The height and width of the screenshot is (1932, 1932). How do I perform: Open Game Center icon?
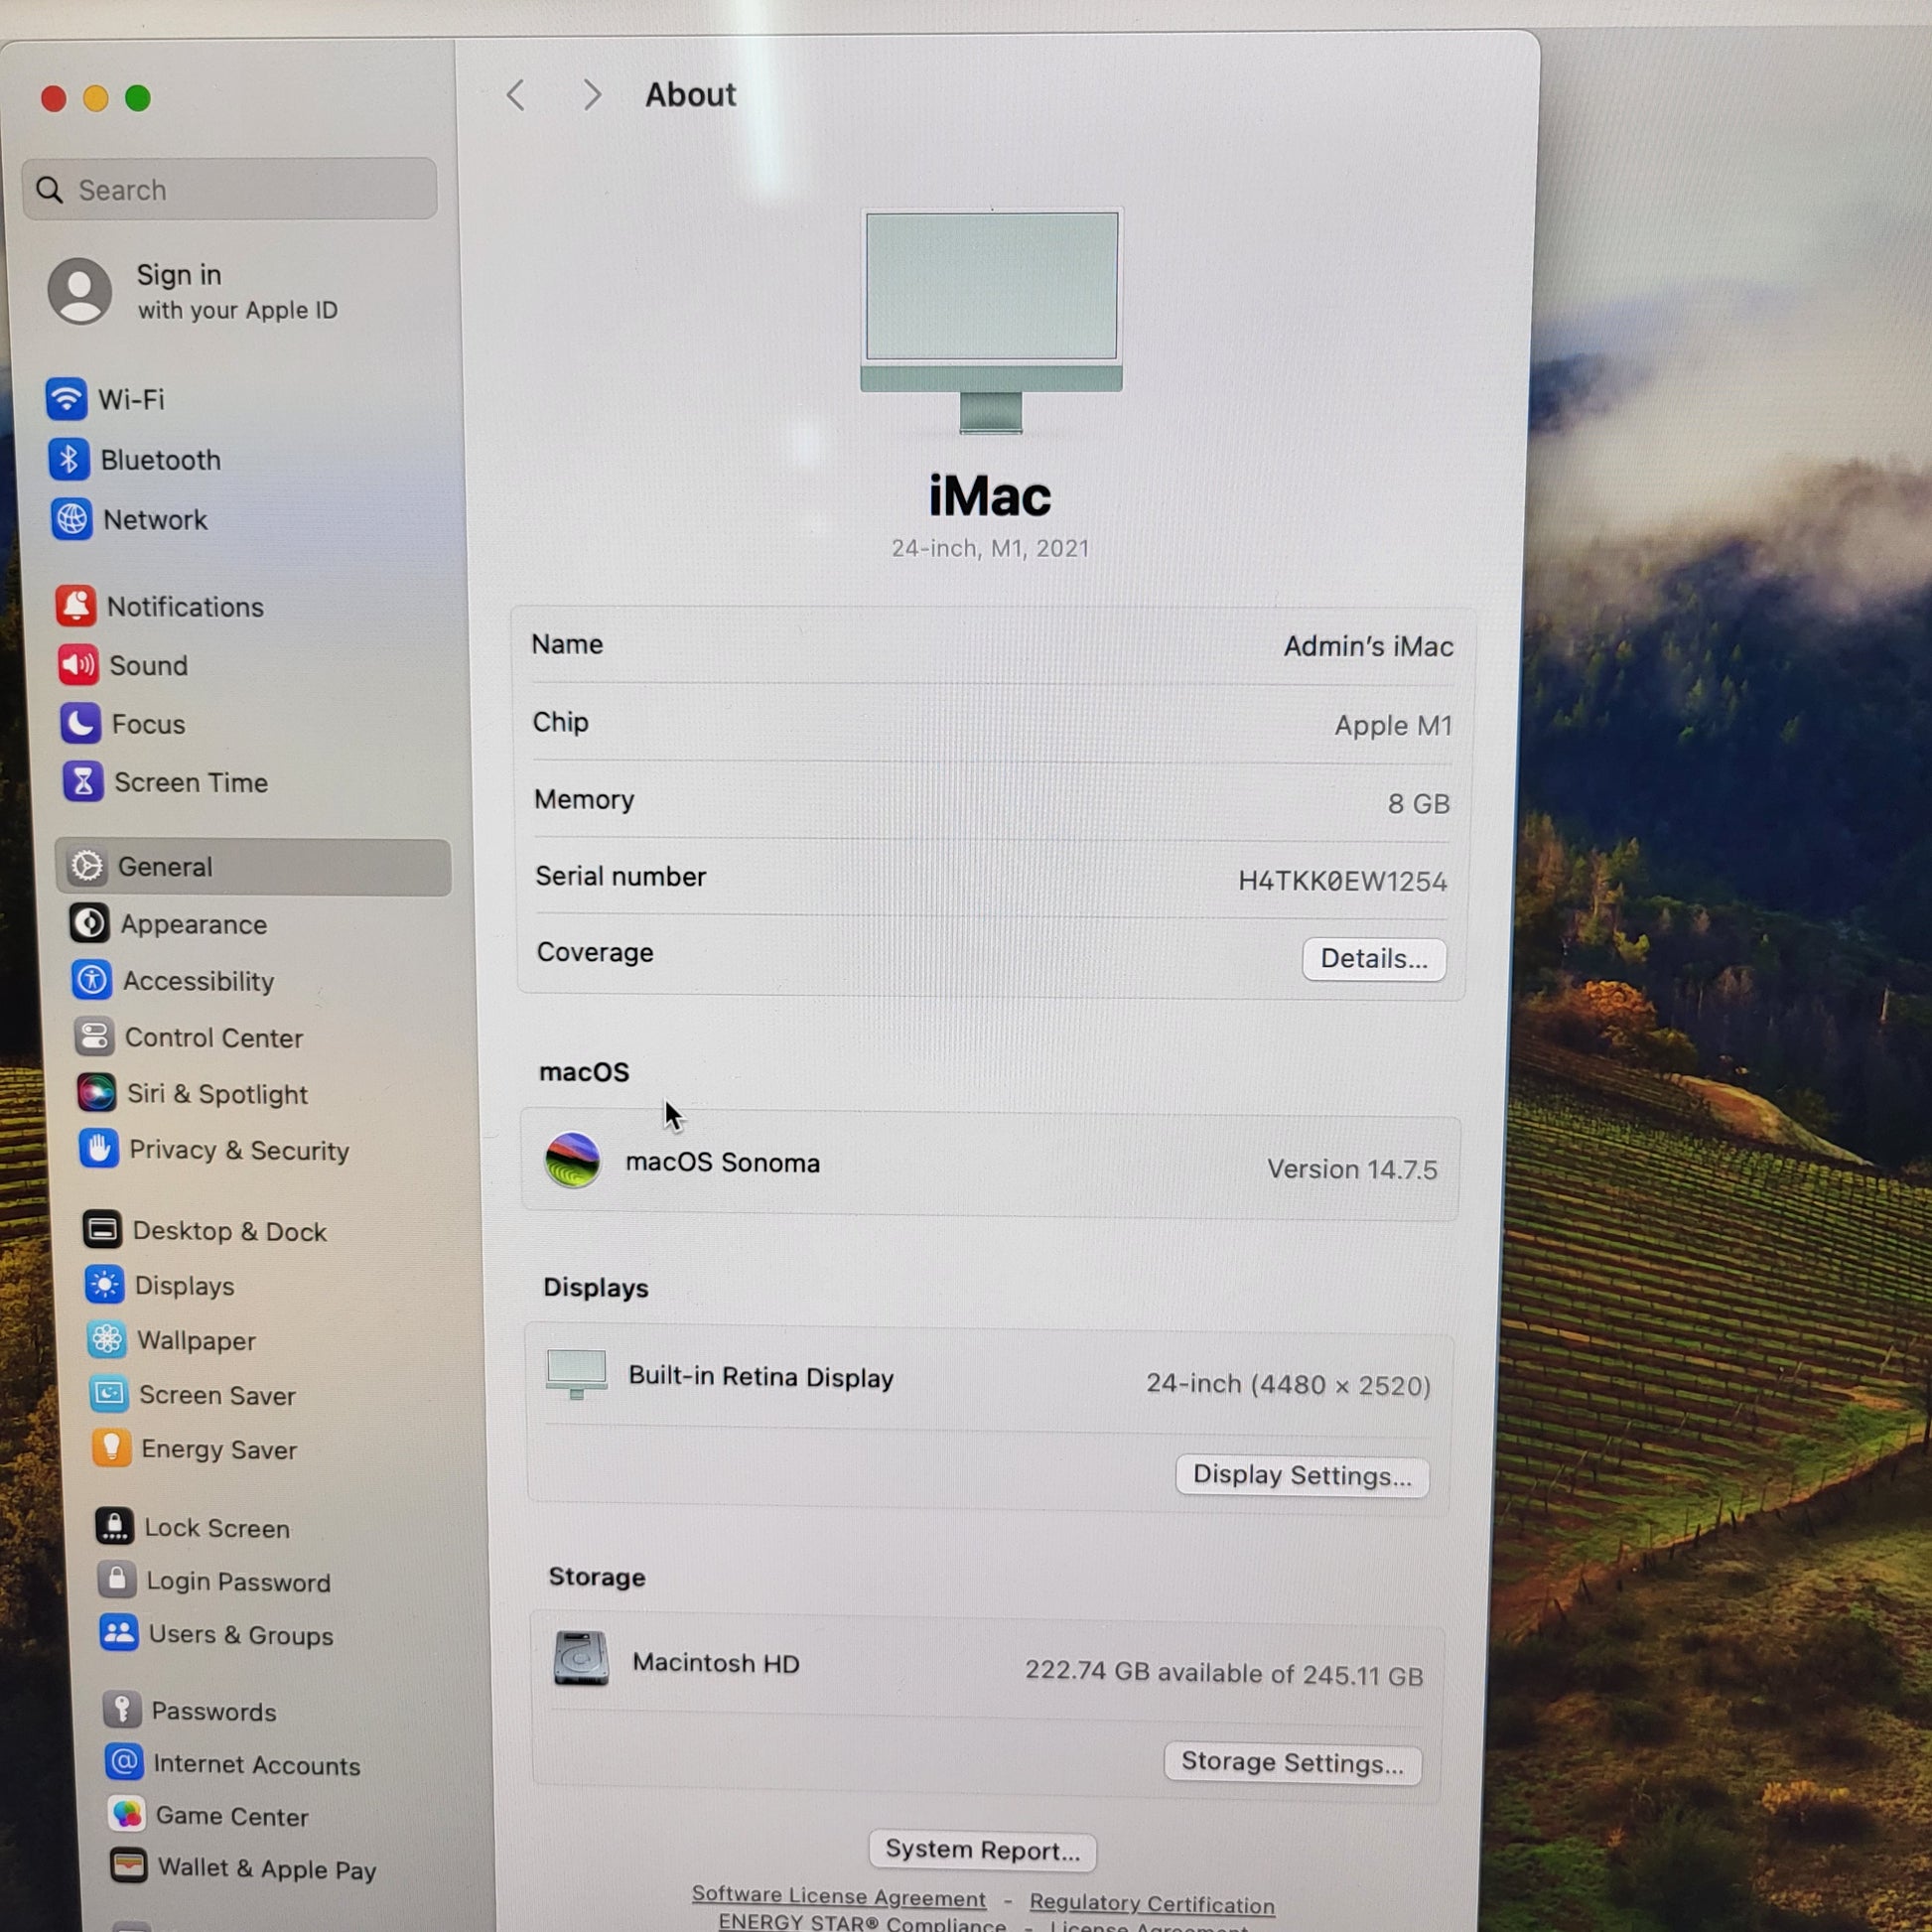(126, 1814)
